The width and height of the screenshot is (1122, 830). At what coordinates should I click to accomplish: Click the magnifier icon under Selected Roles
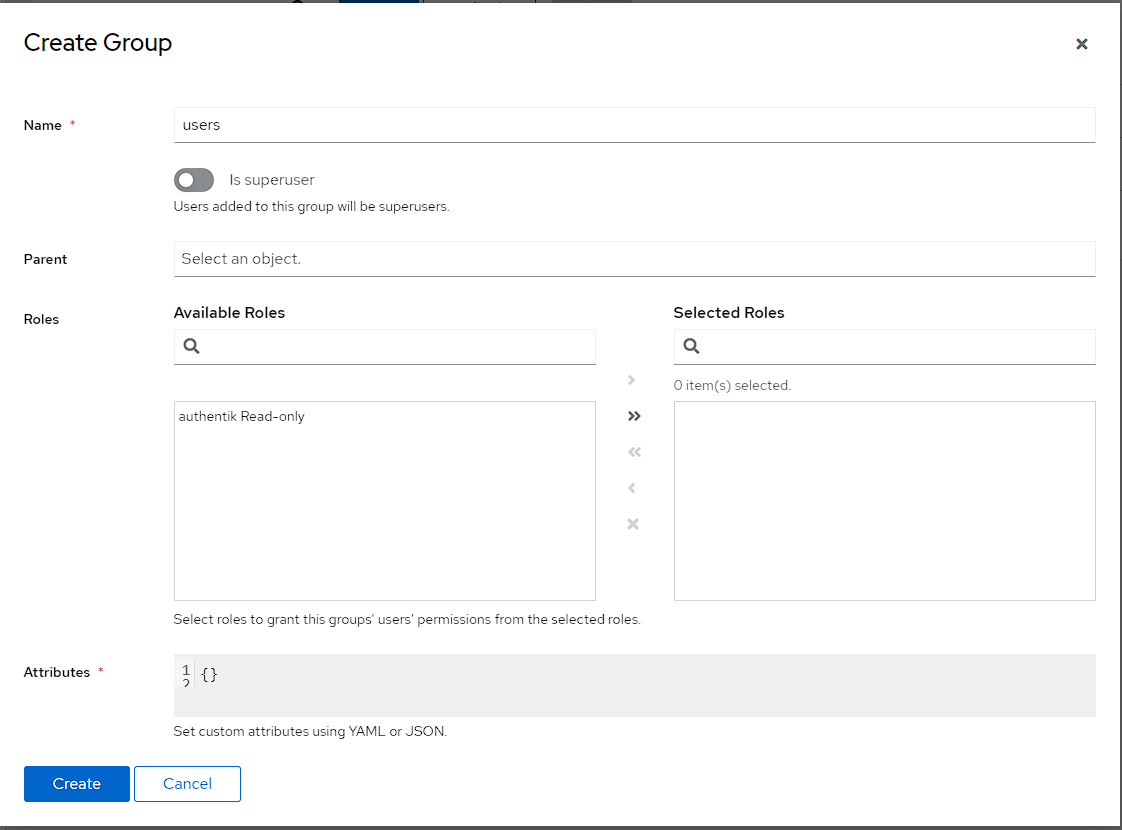point(692,347)
